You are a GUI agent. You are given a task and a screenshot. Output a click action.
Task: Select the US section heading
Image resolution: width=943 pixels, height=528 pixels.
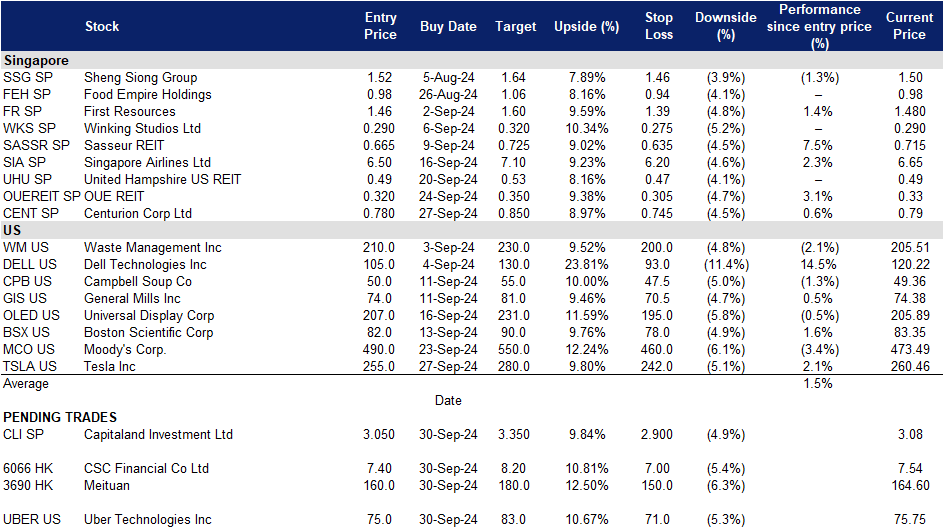(12, 230)
